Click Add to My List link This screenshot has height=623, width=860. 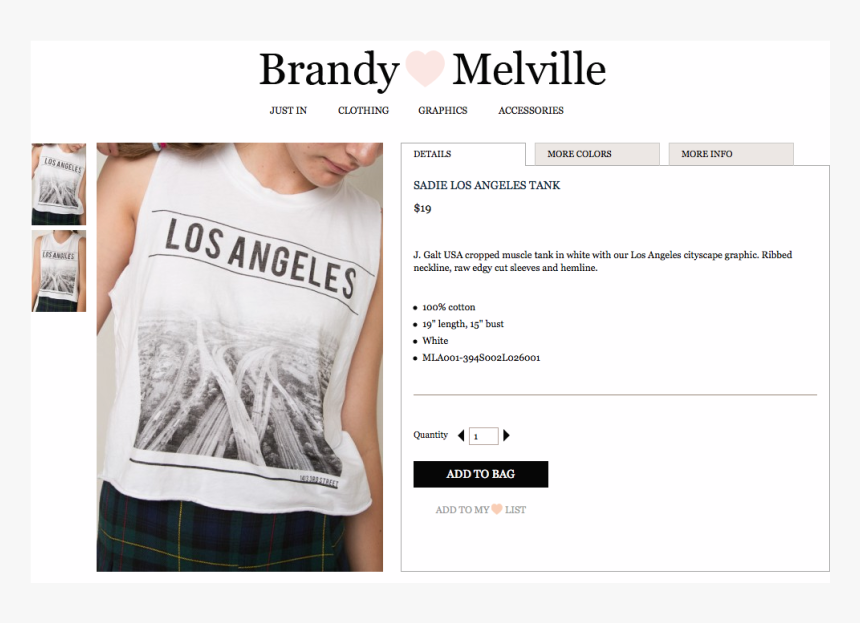point(480,509)
